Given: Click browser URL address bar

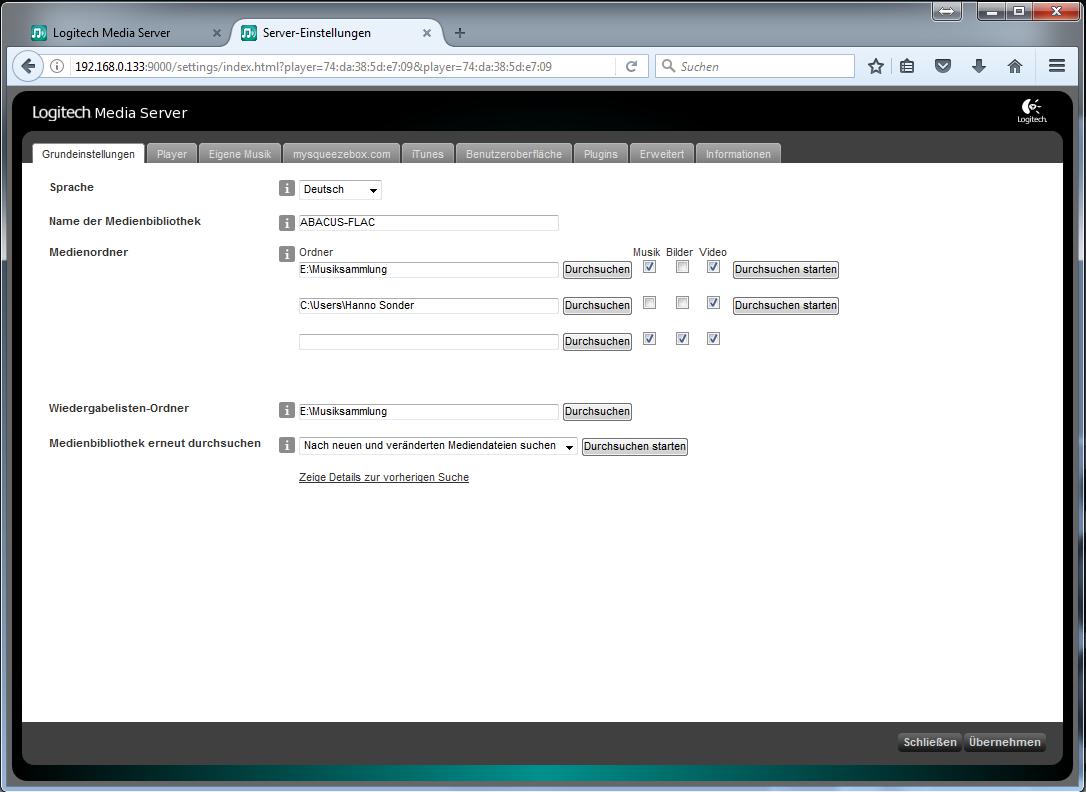Looking at the screenshot, I should (343, 66).
